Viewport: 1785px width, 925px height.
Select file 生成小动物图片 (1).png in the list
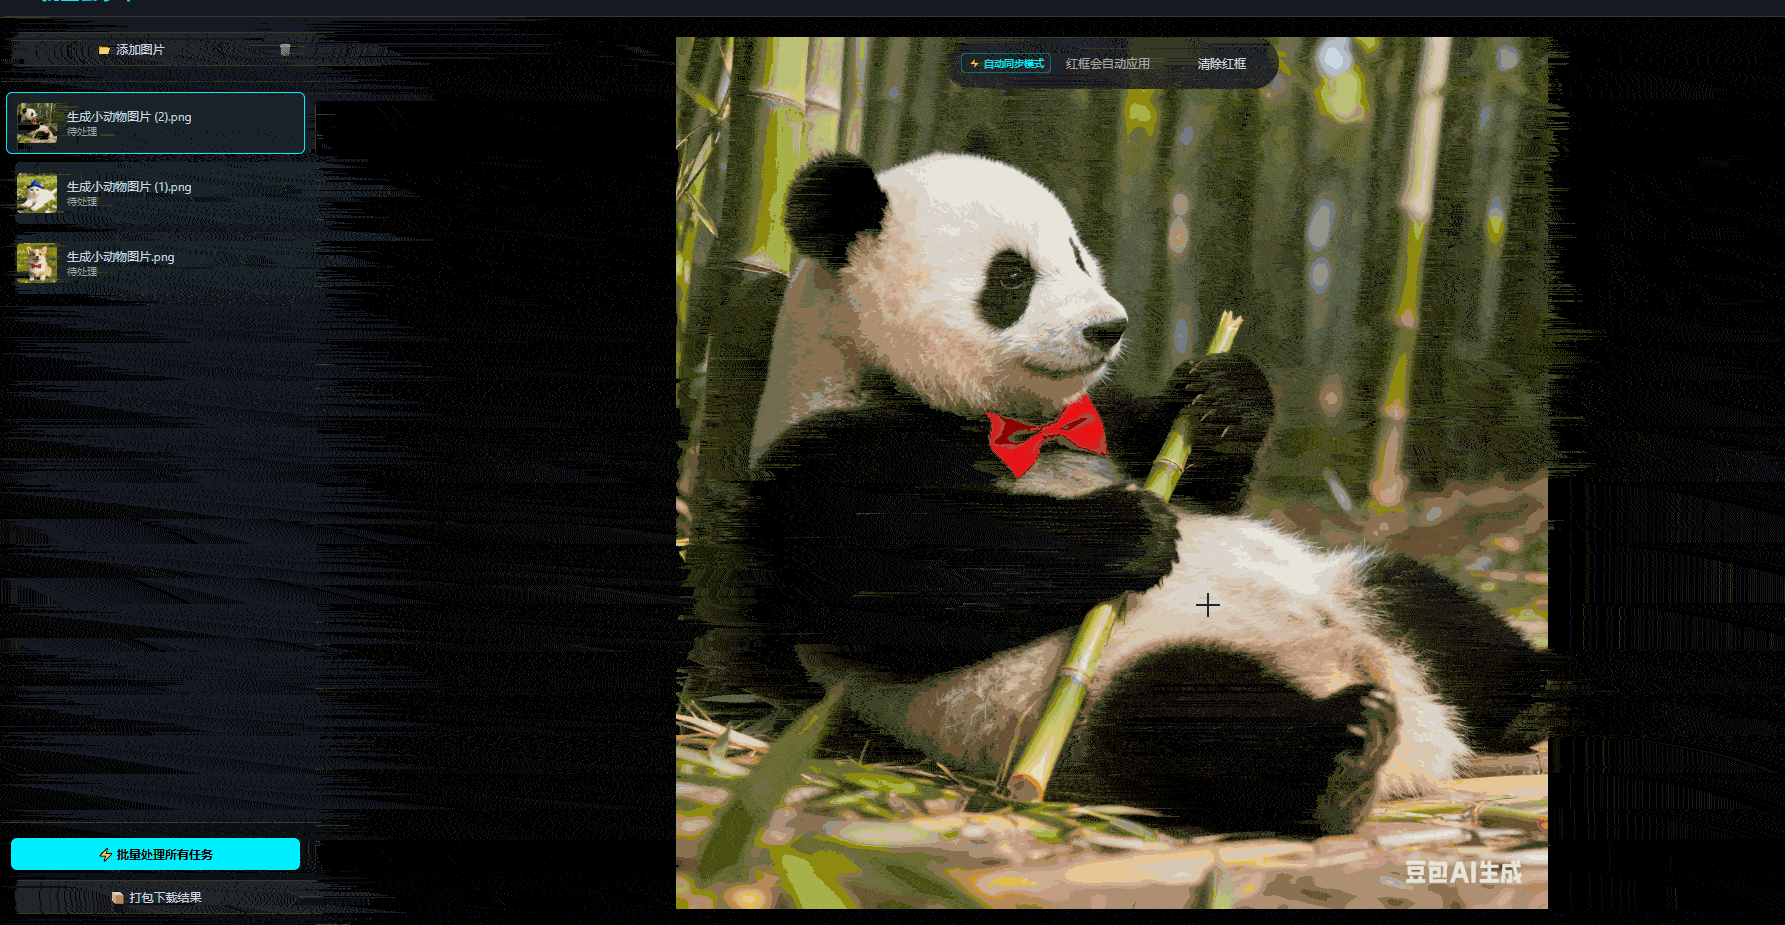click(129, 187)
